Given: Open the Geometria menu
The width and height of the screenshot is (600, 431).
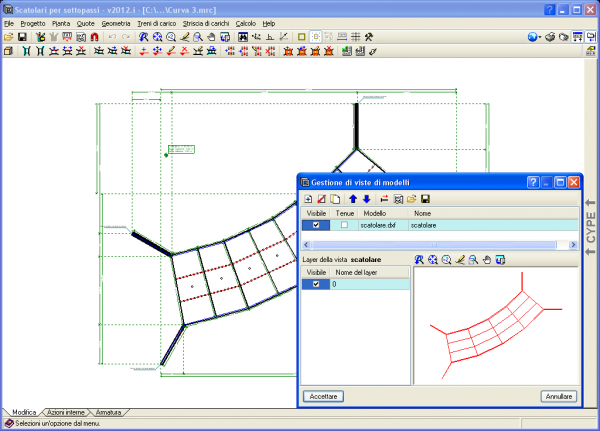Looking at the screenshot, I should (116, 24).
